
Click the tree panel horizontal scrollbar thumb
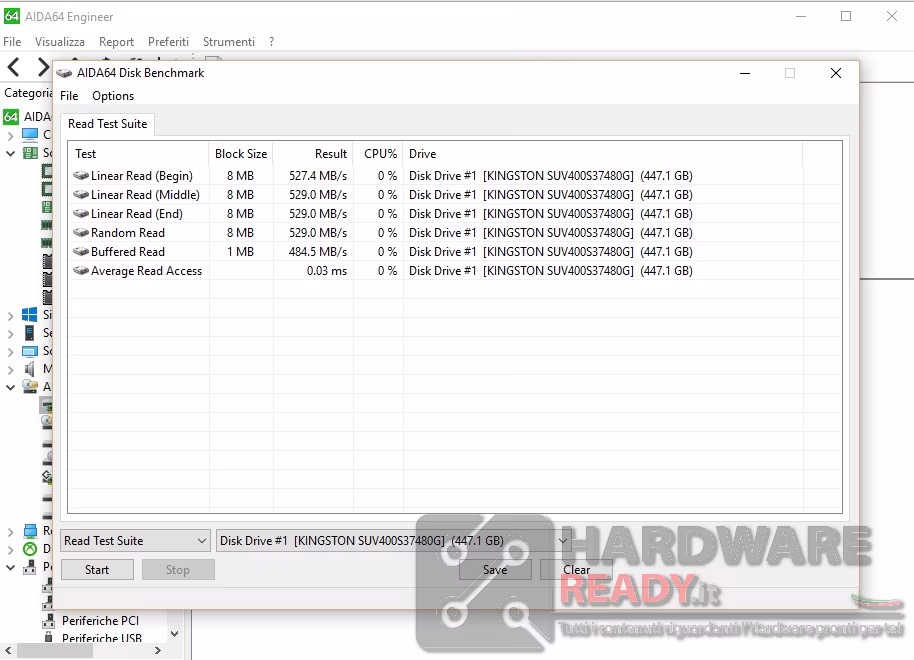tap(55, 650)
